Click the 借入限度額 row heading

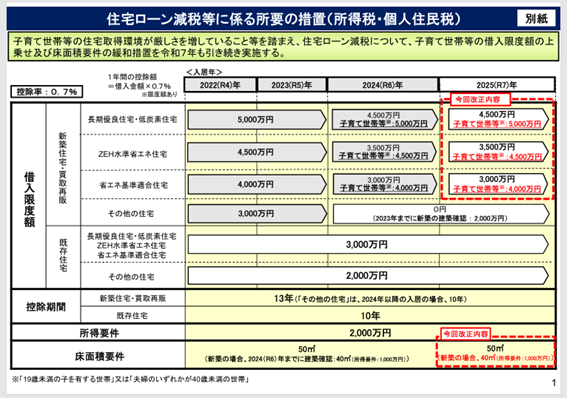[29, 199]
